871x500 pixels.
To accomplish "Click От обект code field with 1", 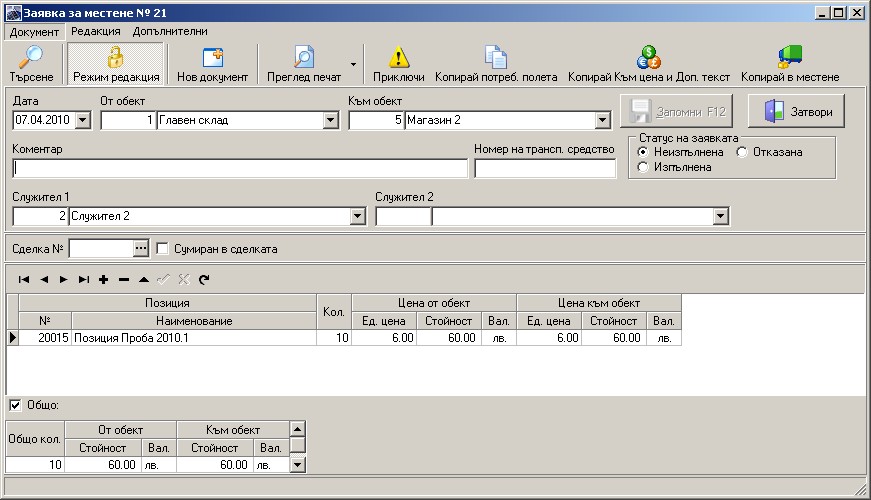I will 128,119.
